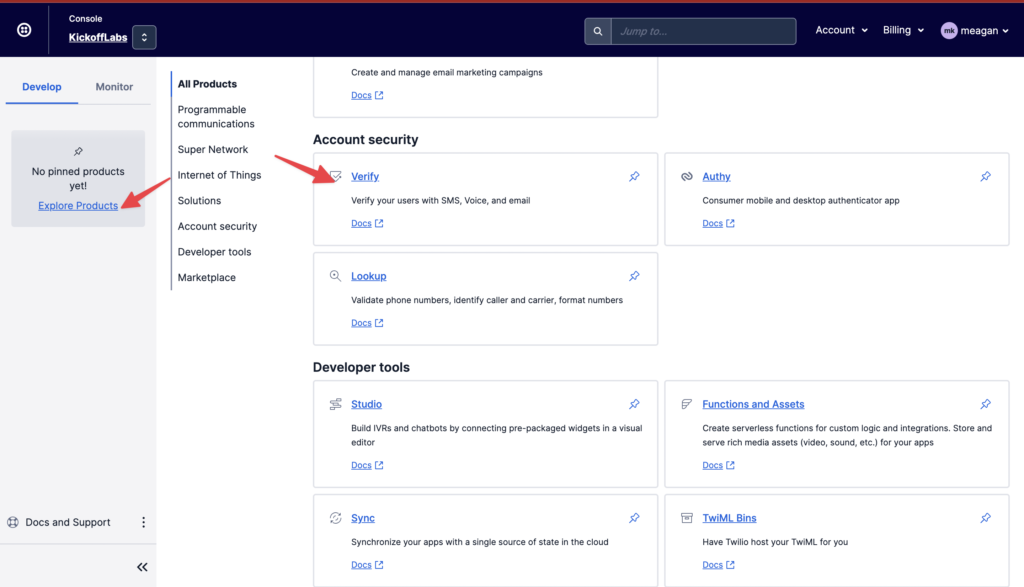1024x587 pixels.
Task: Pin the TwiML Bins product
Action: click(x=985, y=518)
